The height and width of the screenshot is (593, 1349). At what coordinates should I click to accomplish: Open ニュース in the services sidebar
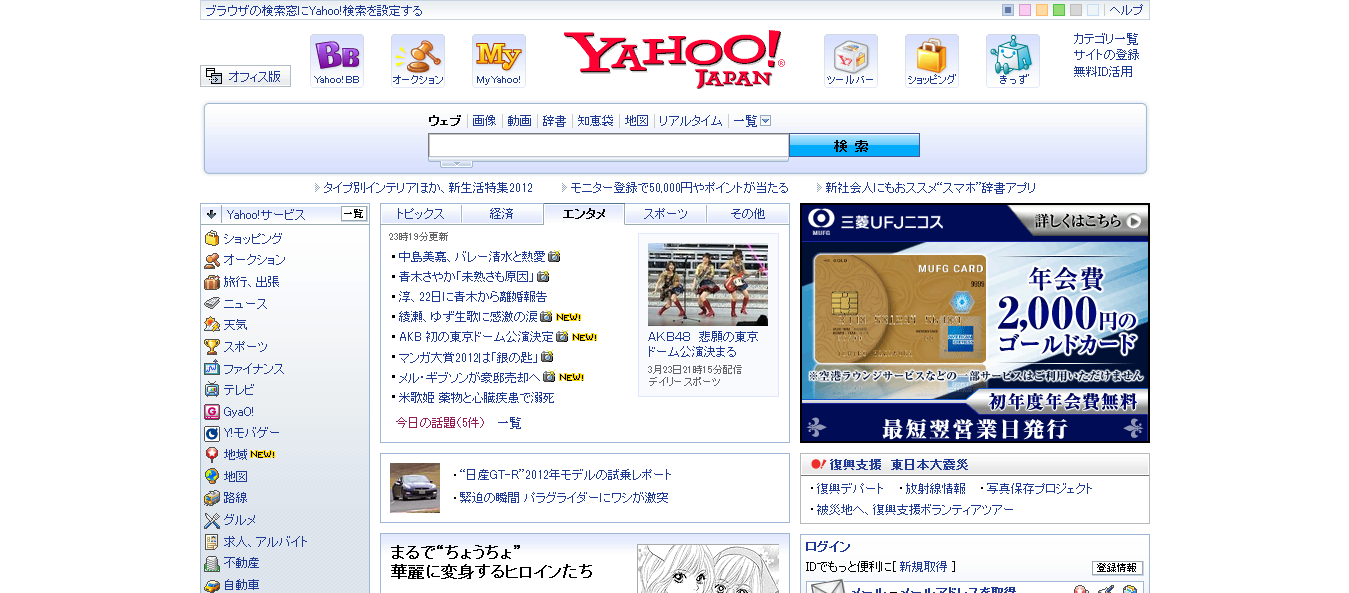[x=236, y=304]
